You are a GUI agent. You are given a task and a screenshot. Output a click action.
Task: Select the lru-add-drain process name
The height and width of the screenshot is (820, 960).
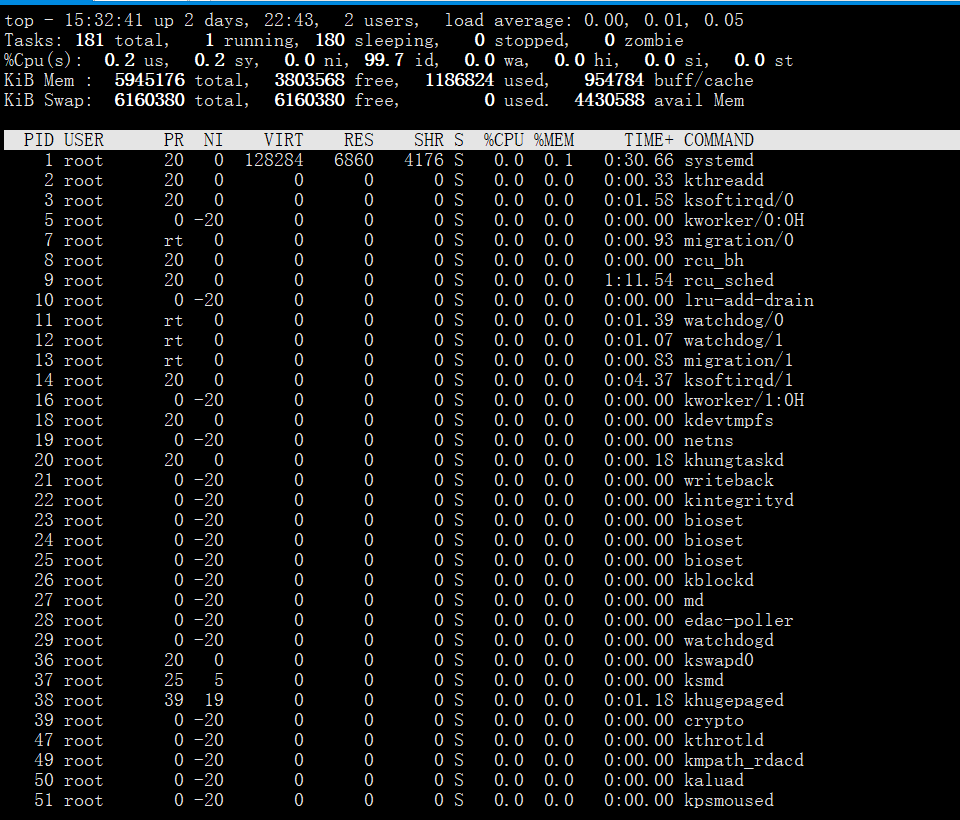click(x=749, y=300)
